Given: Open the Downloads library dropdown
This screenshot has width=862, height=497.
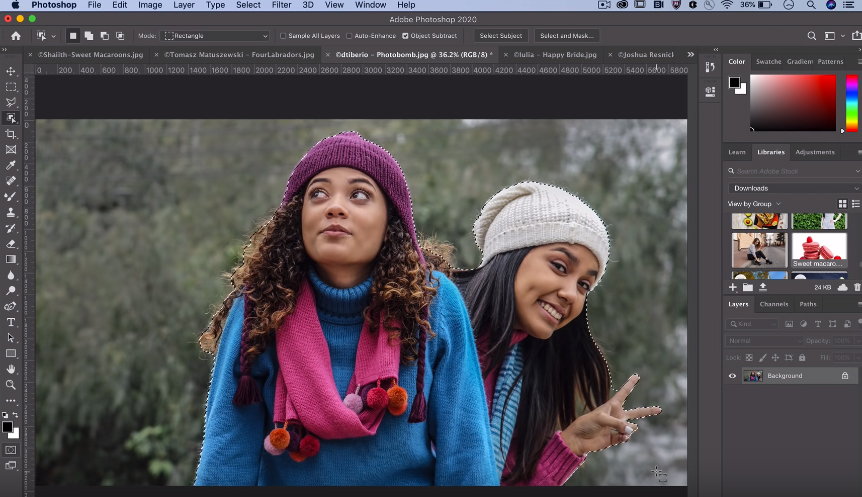Looking at the screenshot, I should (x=794, y=188).
